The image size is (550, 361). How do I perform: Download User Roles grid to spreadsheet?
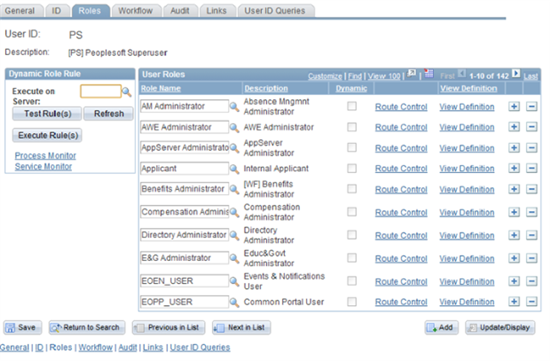(428, 73)
